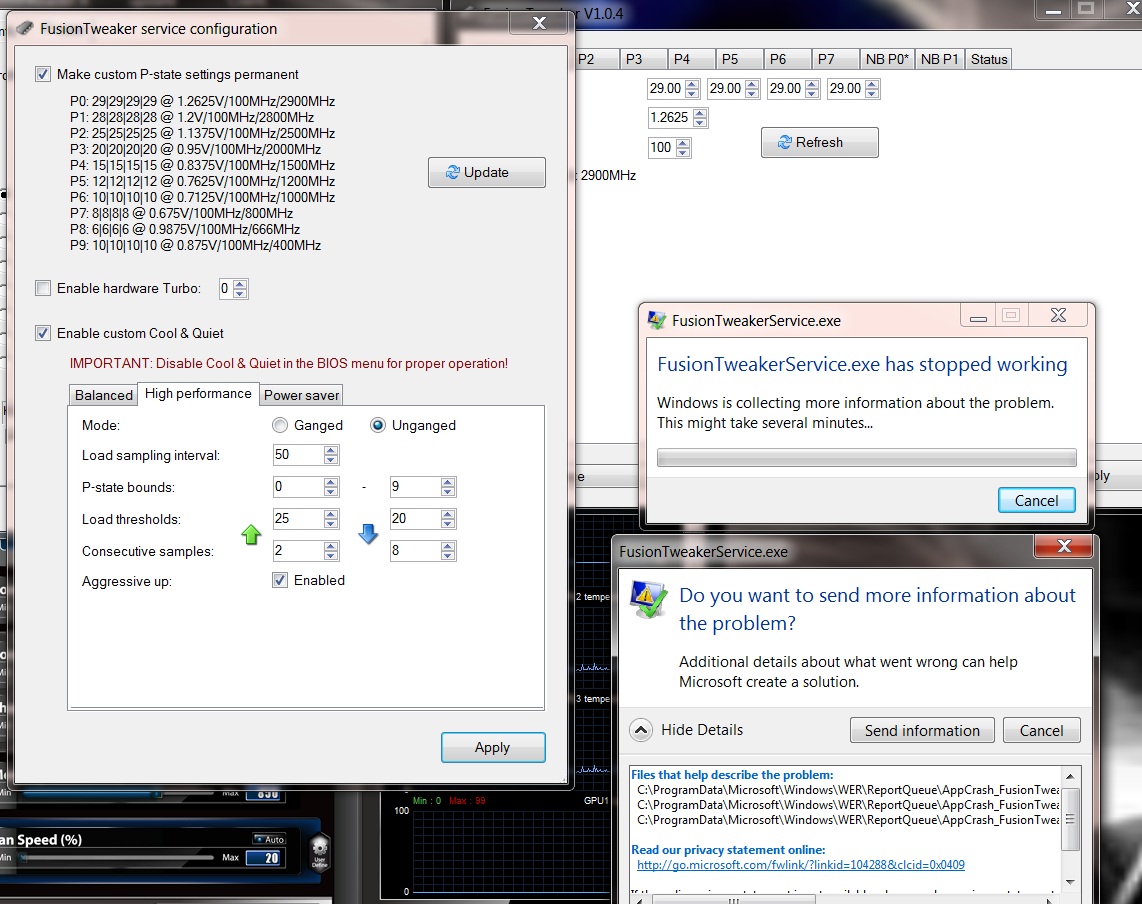The height and width of the screenshot is (904, 1142).
Task: Click the blue down-arrow load threshold icon
Action: pyautogui.click(x=369, y=534)
